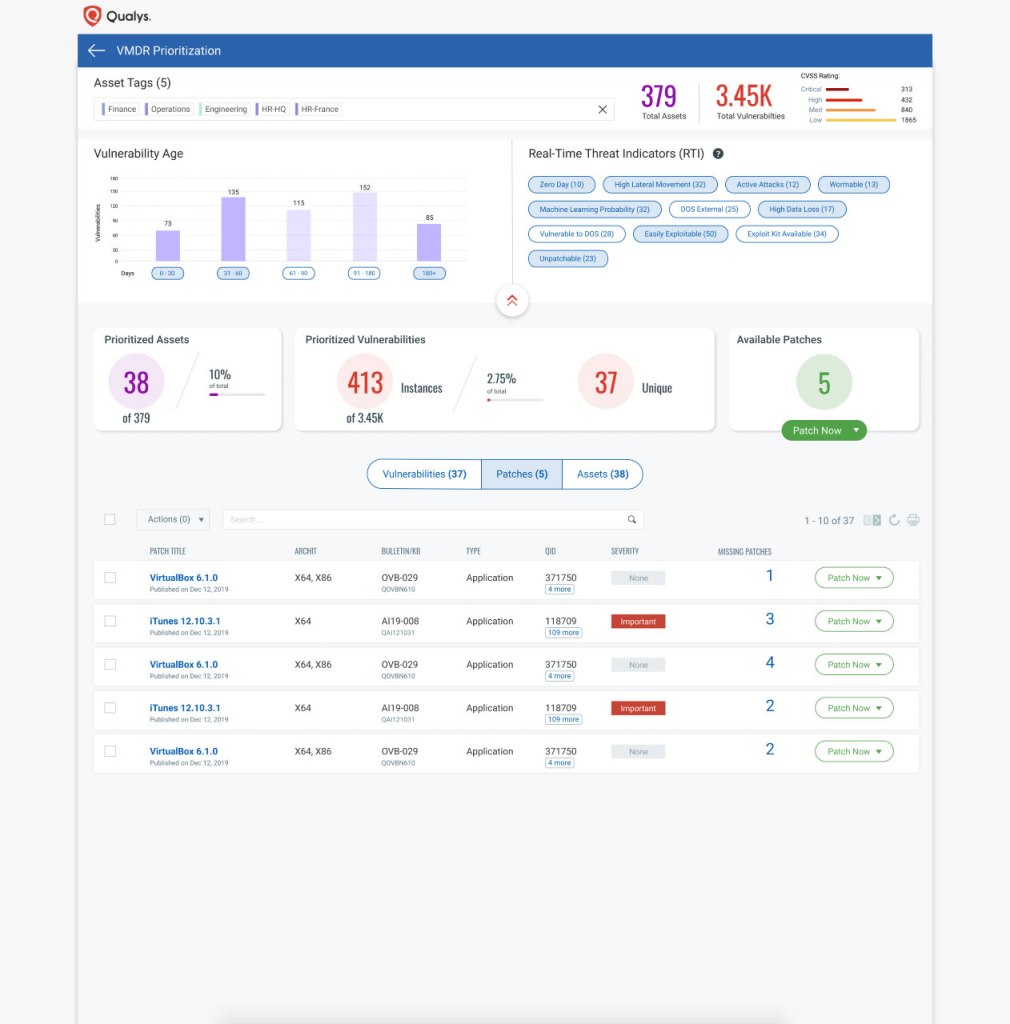Click the Qualys logo
Screen dimensions: 1010x1024
click(x=117, y=16)
